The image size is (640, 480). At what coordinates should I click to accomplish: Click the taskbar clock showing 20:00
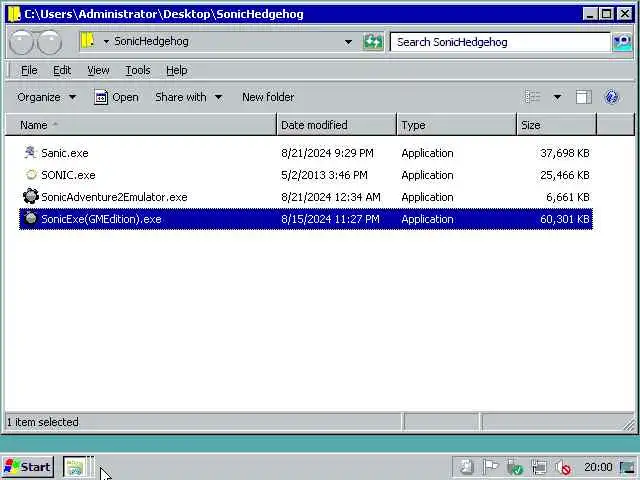click(x=598, y=467)
